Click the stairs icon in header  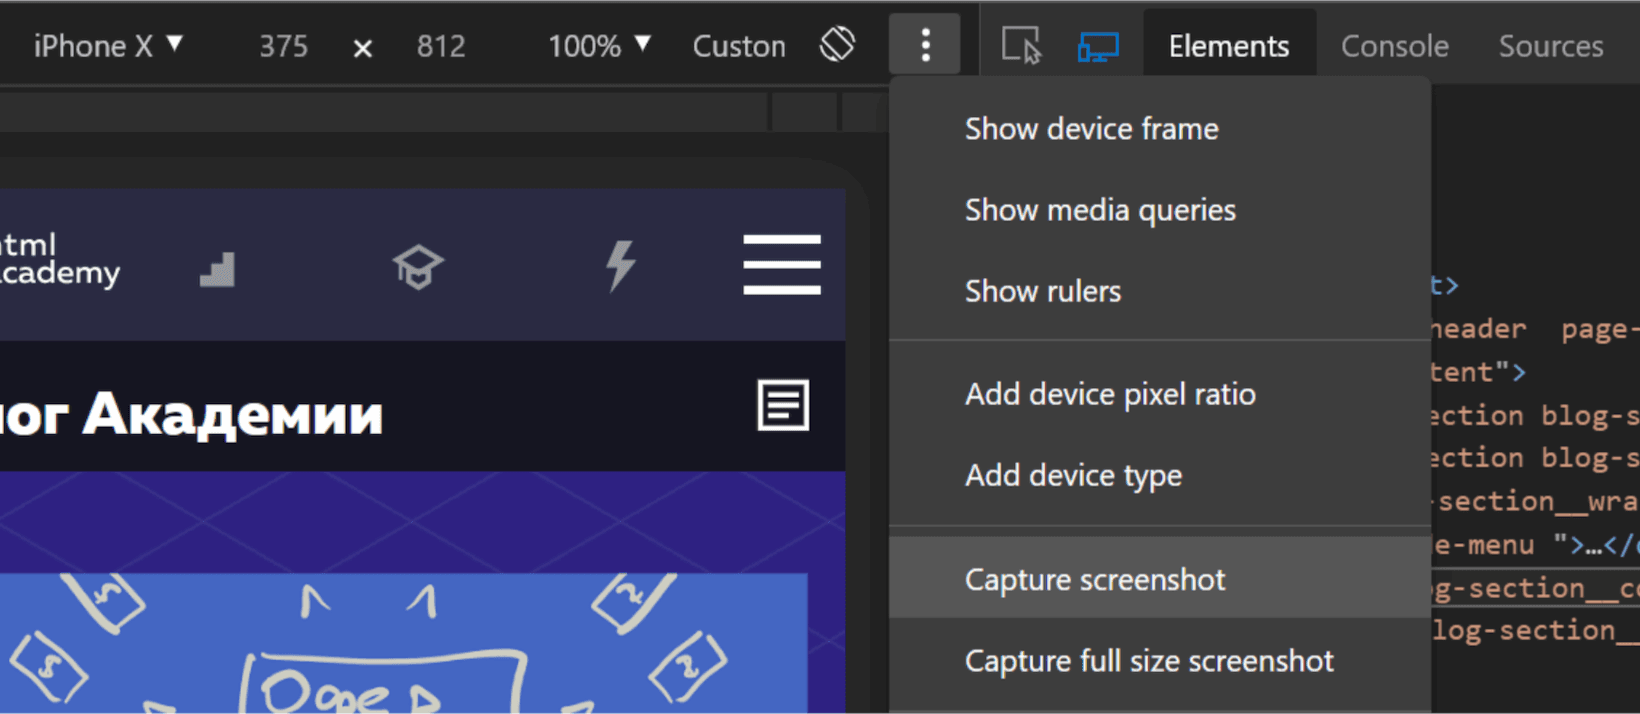(217, 270)
